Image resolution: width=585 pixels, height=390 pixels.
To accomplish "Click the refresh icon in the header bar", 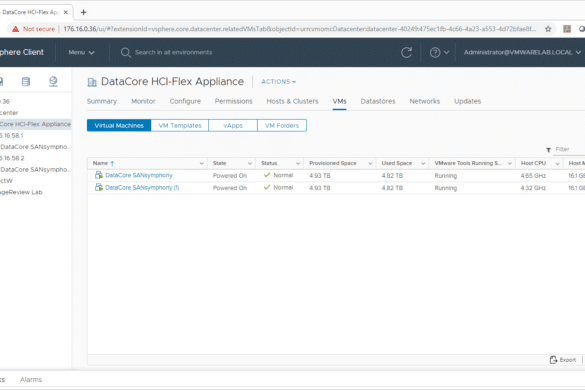I will [406, 52].
